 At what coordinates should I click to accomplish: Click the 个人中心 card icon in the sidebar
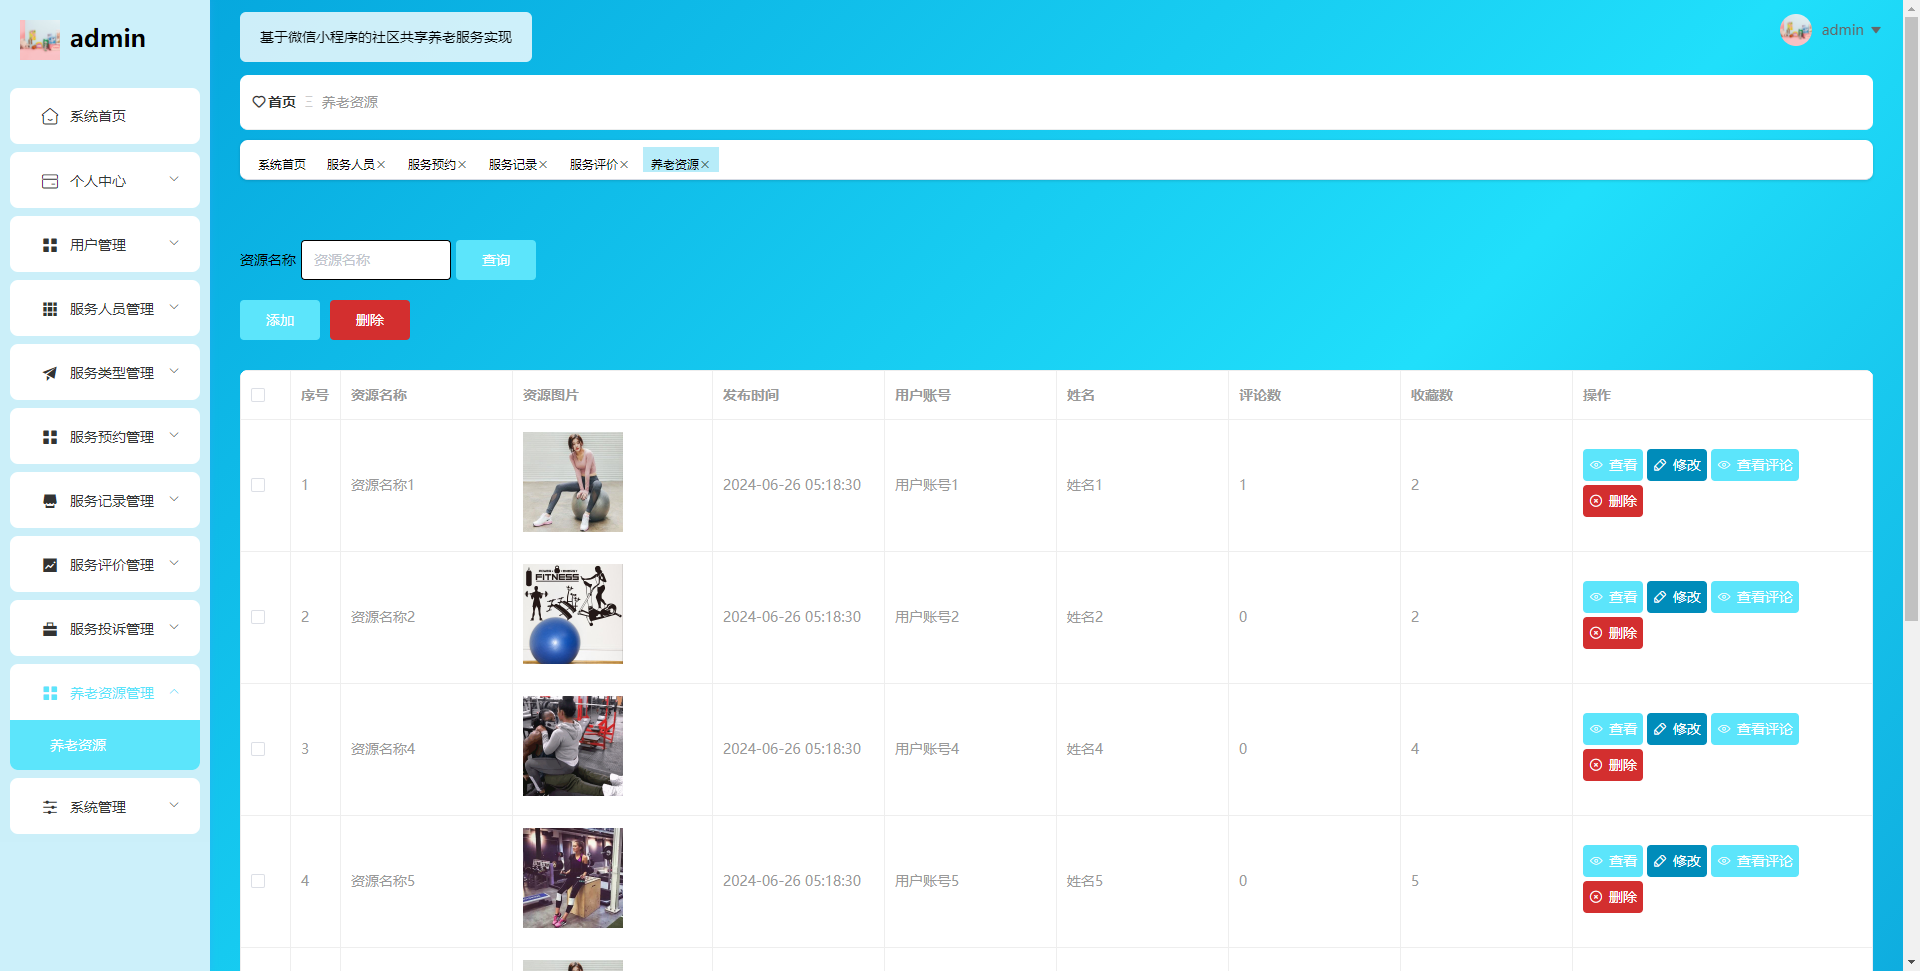click(50, 181)
